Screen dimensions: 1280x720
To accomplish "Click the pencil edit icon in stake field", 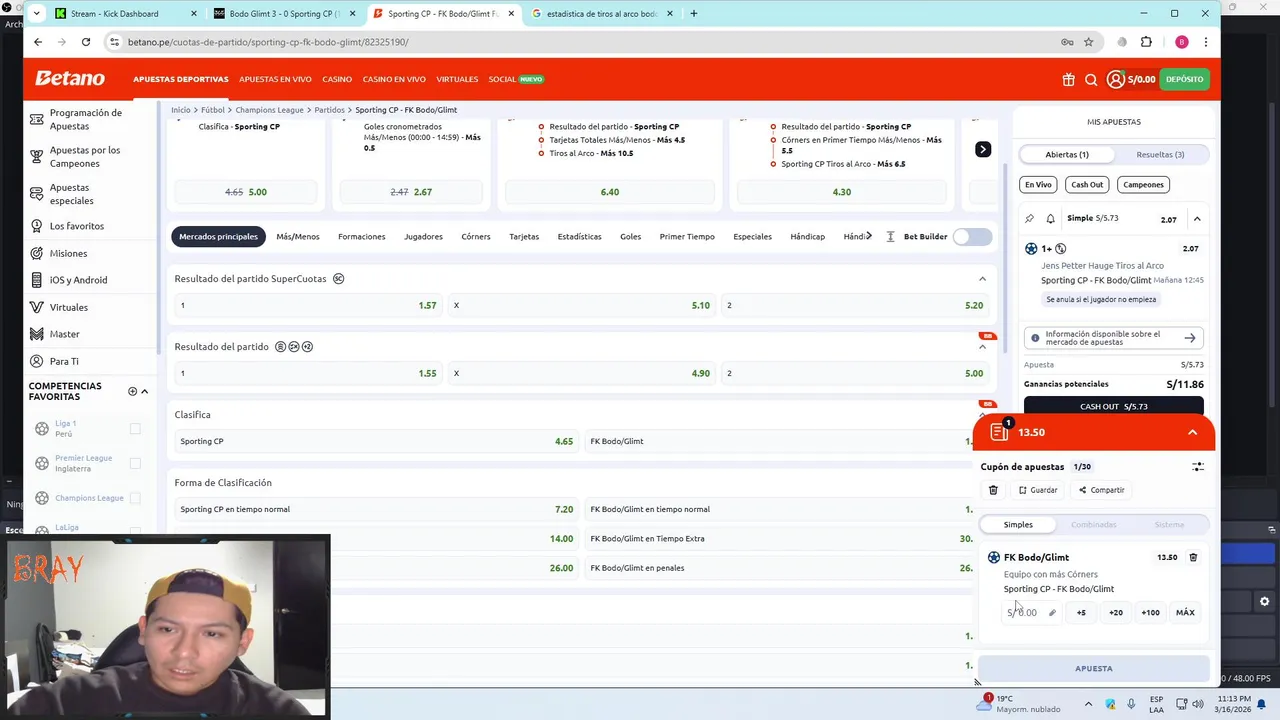I will [1052, 612].
